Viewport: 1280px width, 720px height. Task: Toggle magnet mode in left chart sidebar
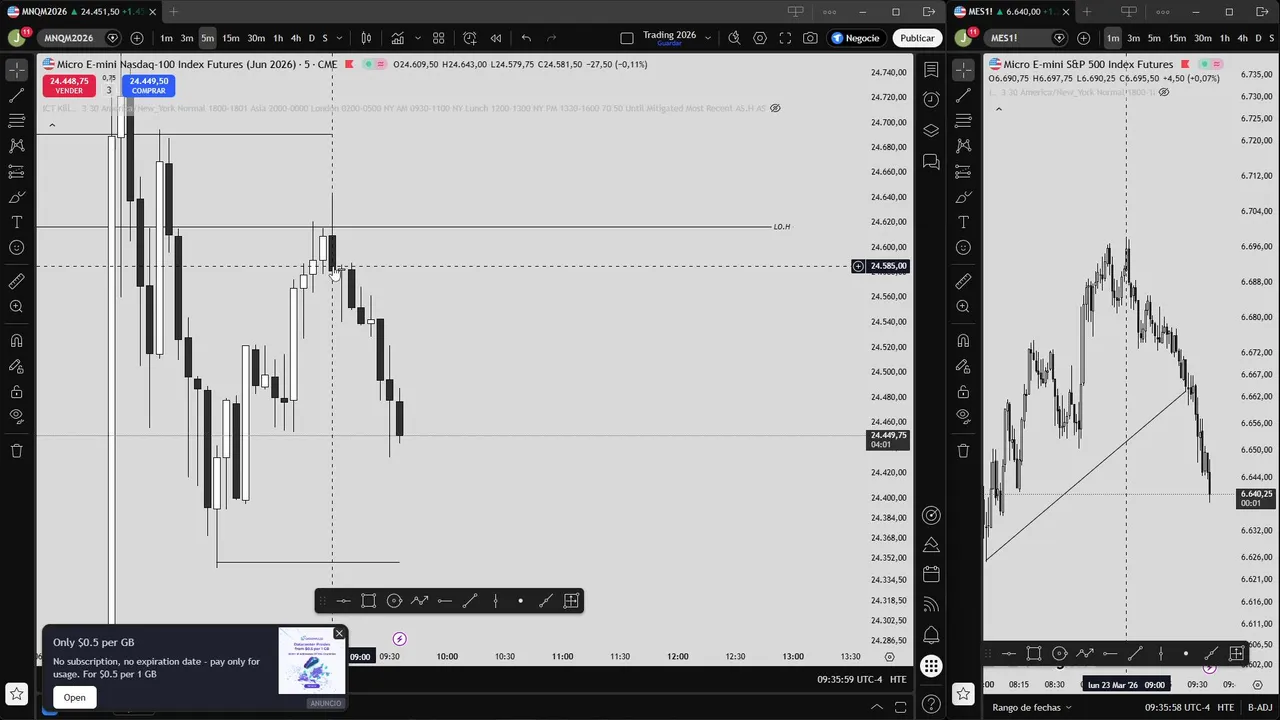(x=16, y=341)
